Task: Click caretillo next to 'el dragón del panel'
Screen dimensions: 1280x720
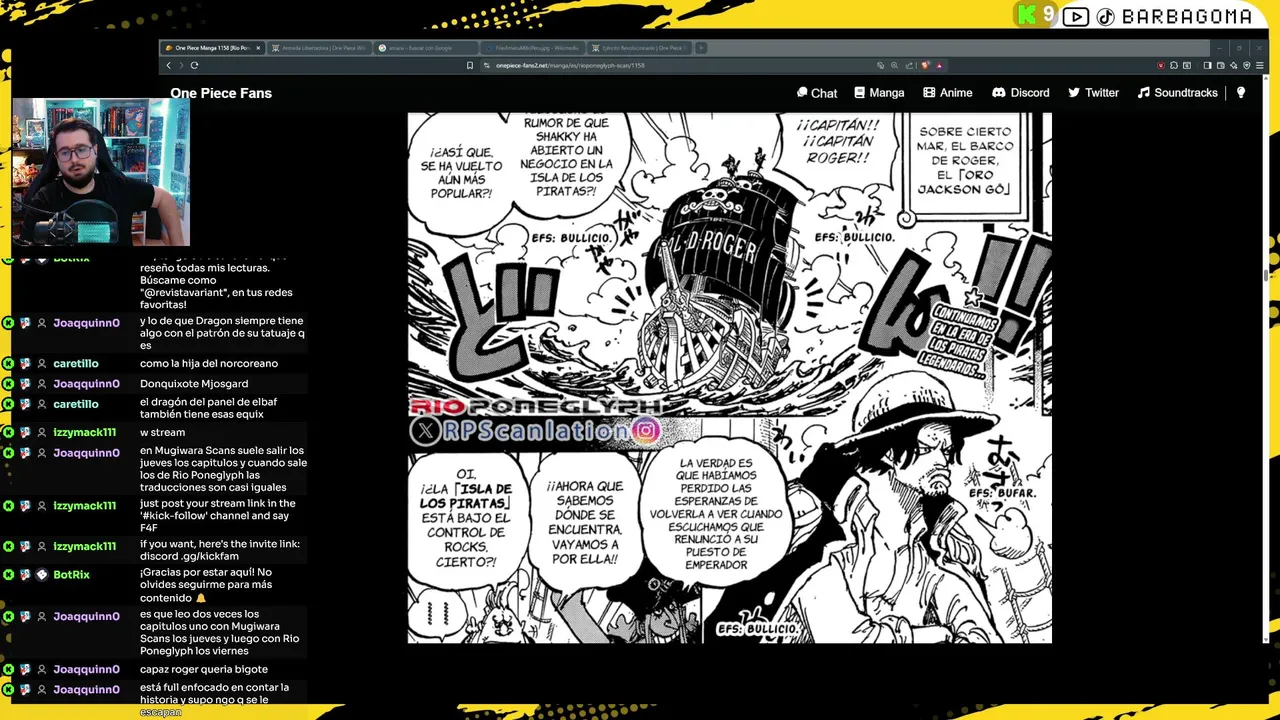Action: (x=76, y=404)
